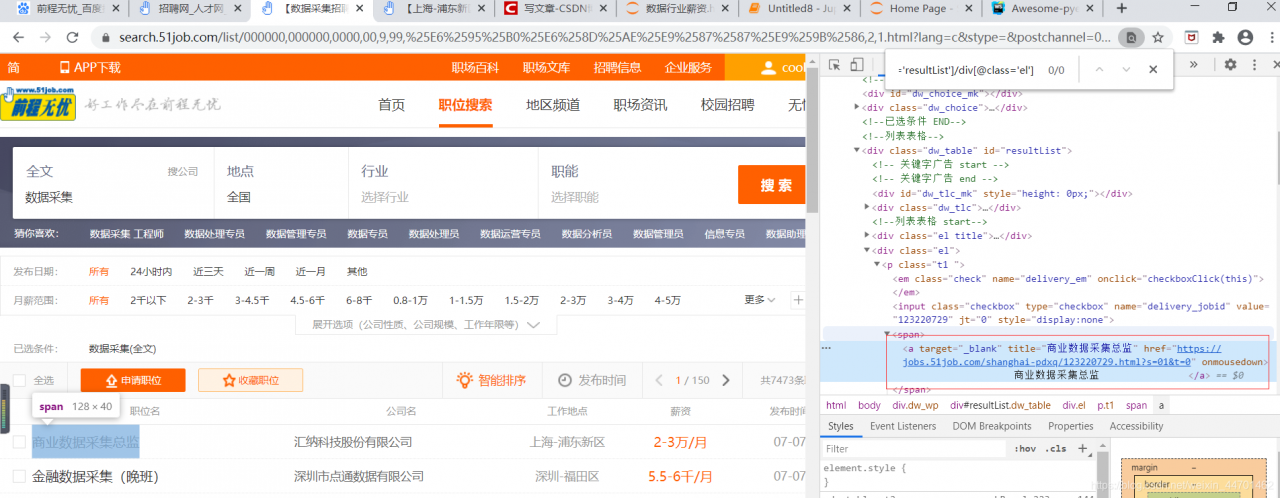This screenshot has width=1280, height=498.
Task: Collapse the p class="t1" node
Action: click(878, 265)
